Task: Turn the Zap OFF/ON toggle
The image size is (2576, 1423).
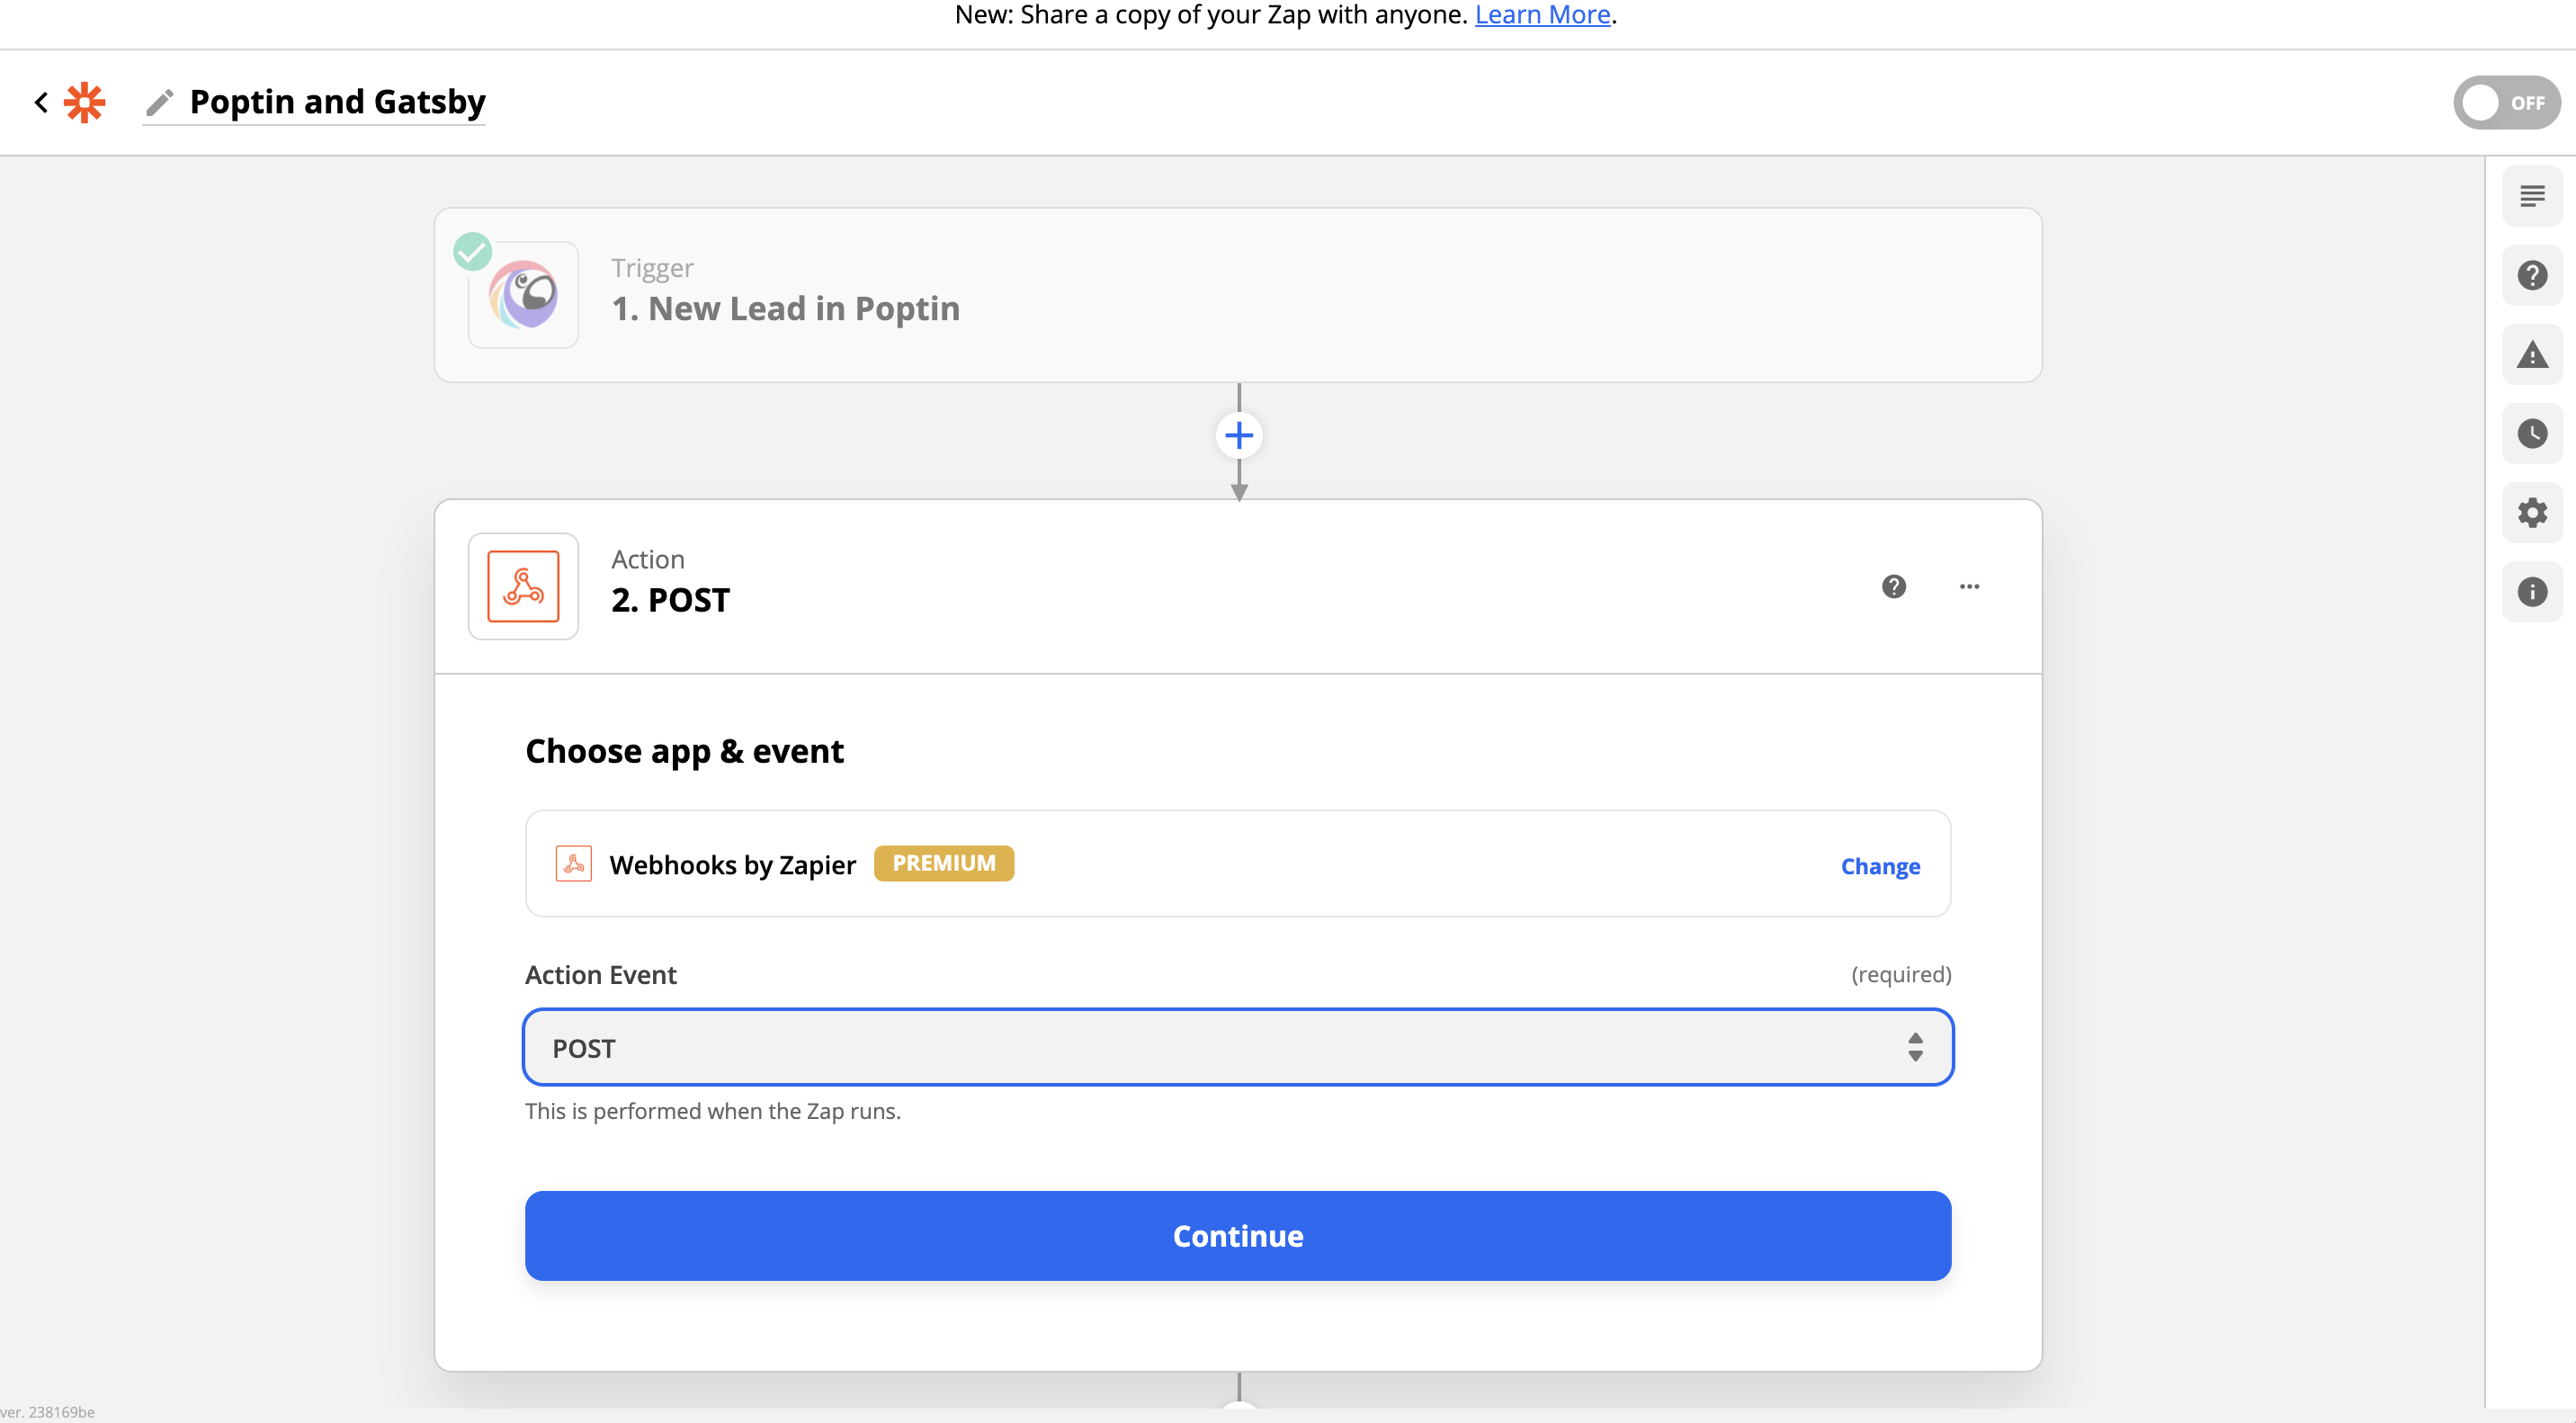Action: [2506, 103]
